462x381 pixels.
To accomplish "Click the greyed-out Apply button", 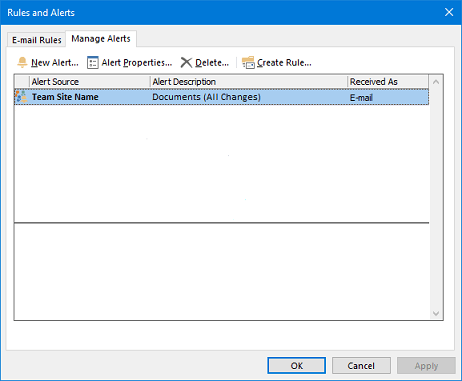I will coord(426,366).
